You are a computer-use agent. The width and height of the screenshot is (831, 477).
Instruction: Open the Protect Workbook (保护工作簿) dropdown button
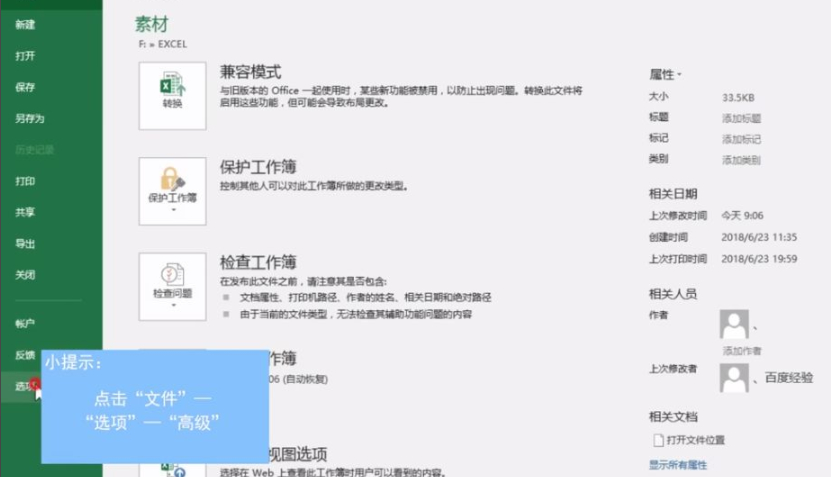(x=172, y=191)
